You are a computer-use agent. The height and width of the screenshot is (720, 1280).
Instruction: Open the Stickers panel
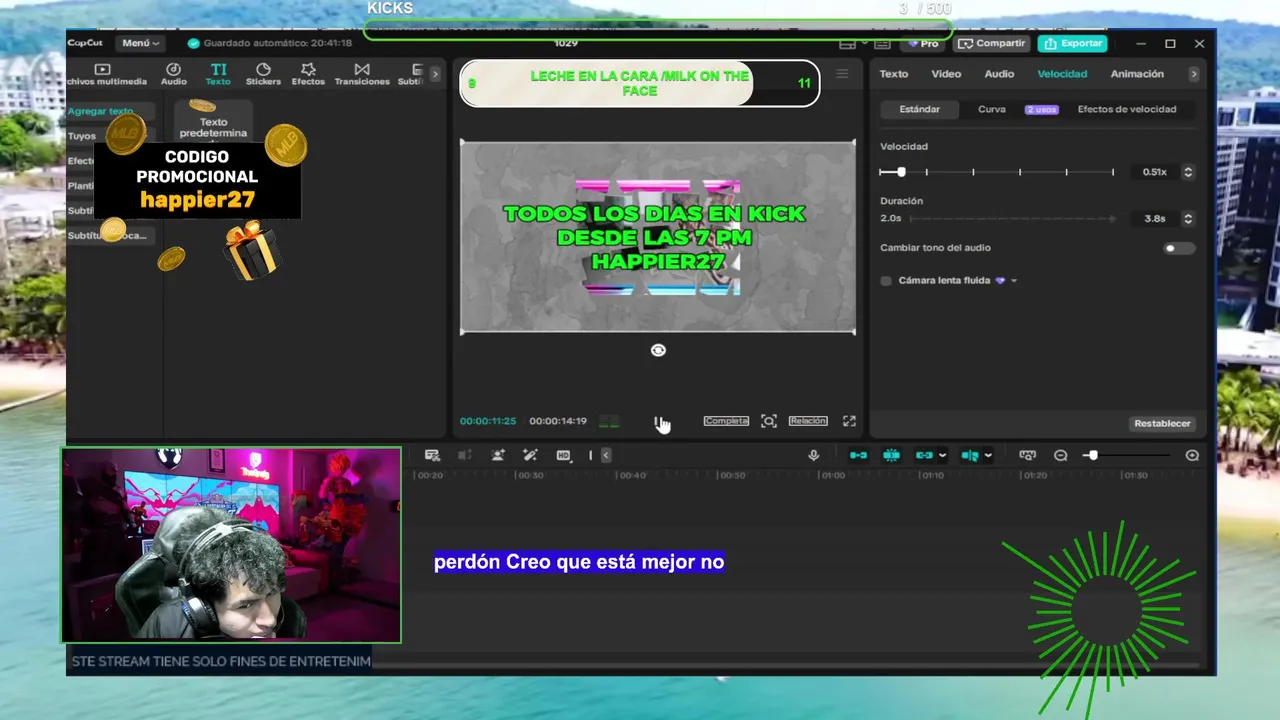coord(263,74)
